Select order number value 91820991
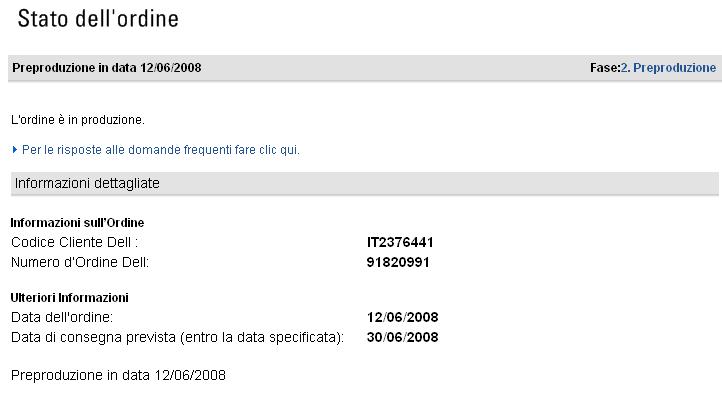This screenshot has height=410, width=722. click(x=397, y=262)
